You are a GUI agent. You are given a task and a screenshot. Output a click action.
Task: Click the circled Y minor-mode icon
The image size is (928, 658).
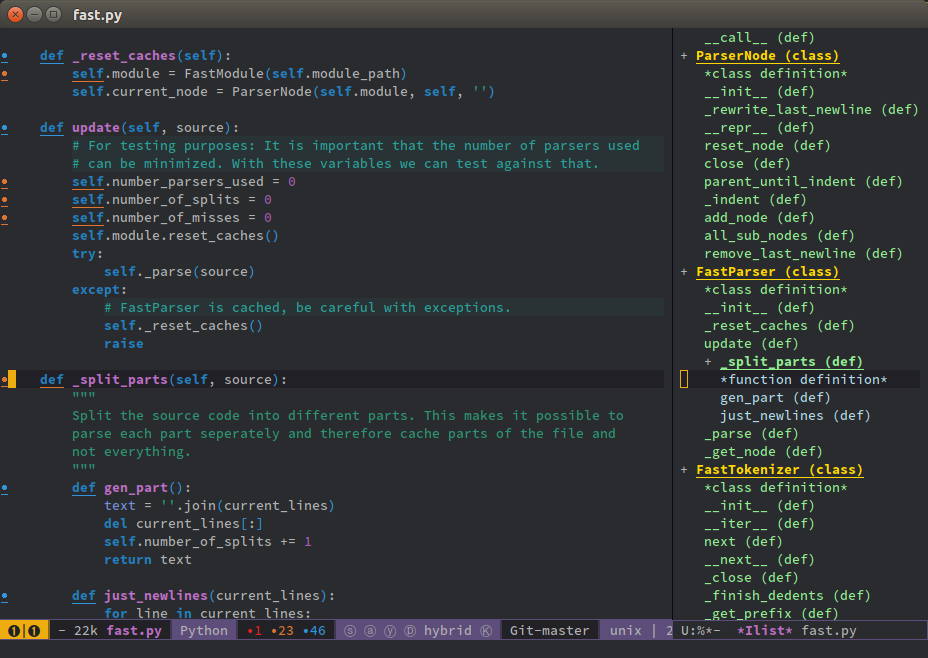tap(388, 630)
